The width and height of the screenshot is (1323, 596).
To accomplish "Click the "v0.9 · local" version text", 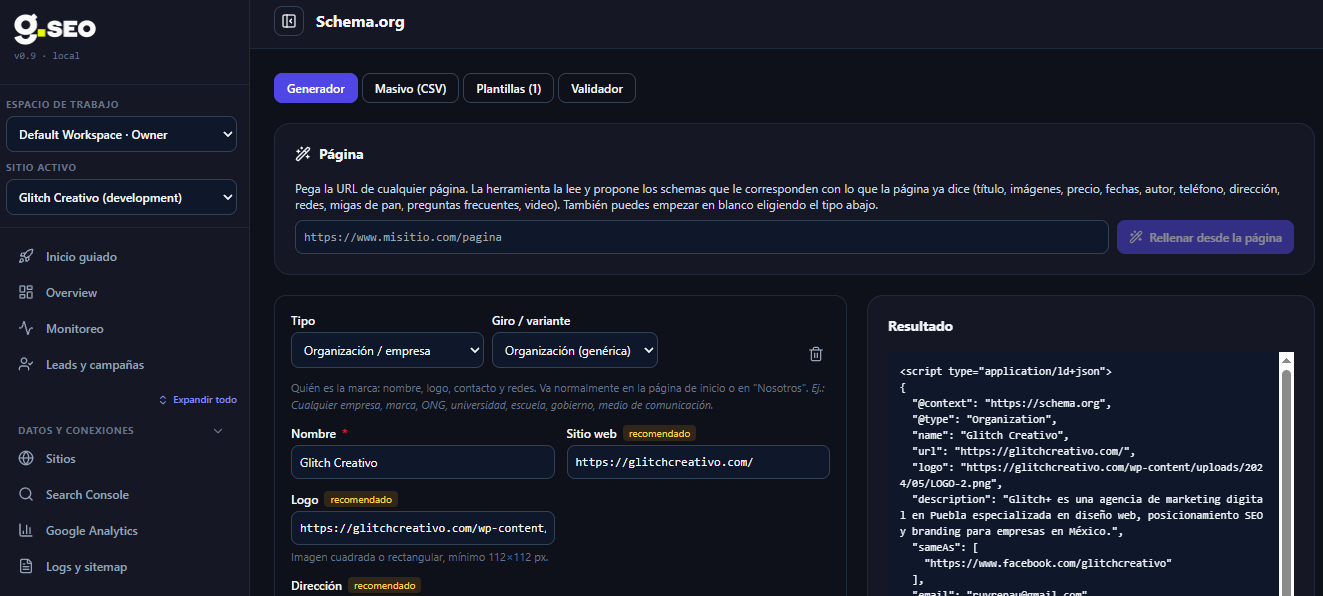I will [47, 56].
